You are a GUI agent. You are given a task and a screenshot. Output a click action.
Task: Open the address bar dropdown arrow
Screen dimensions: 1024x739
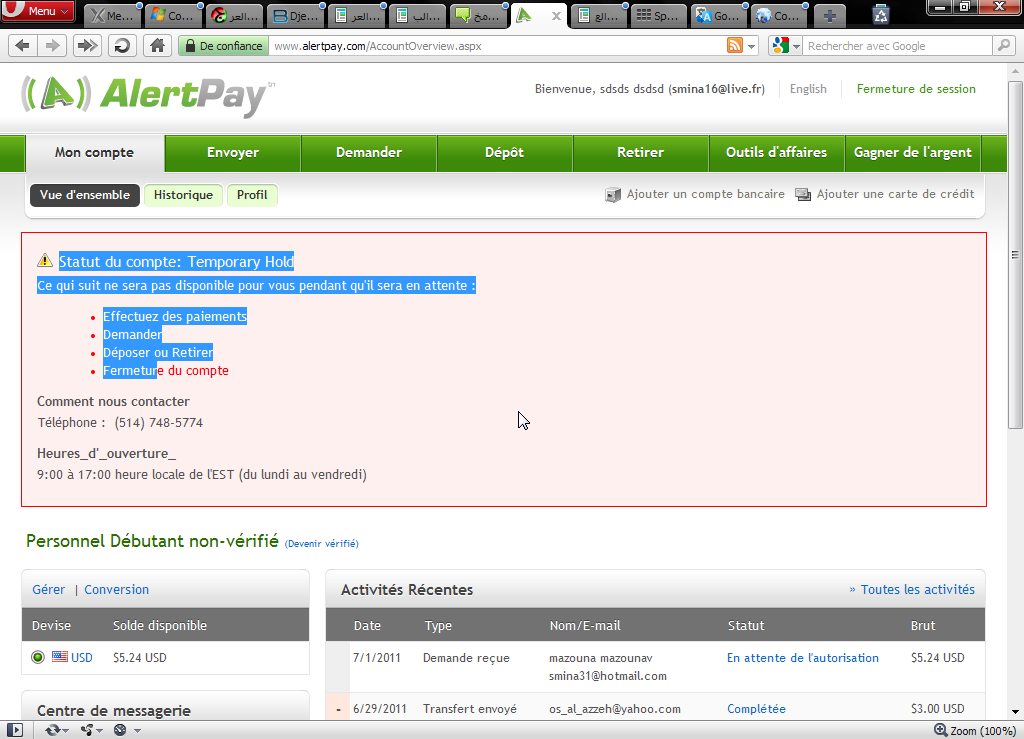[x=752, y=46]
